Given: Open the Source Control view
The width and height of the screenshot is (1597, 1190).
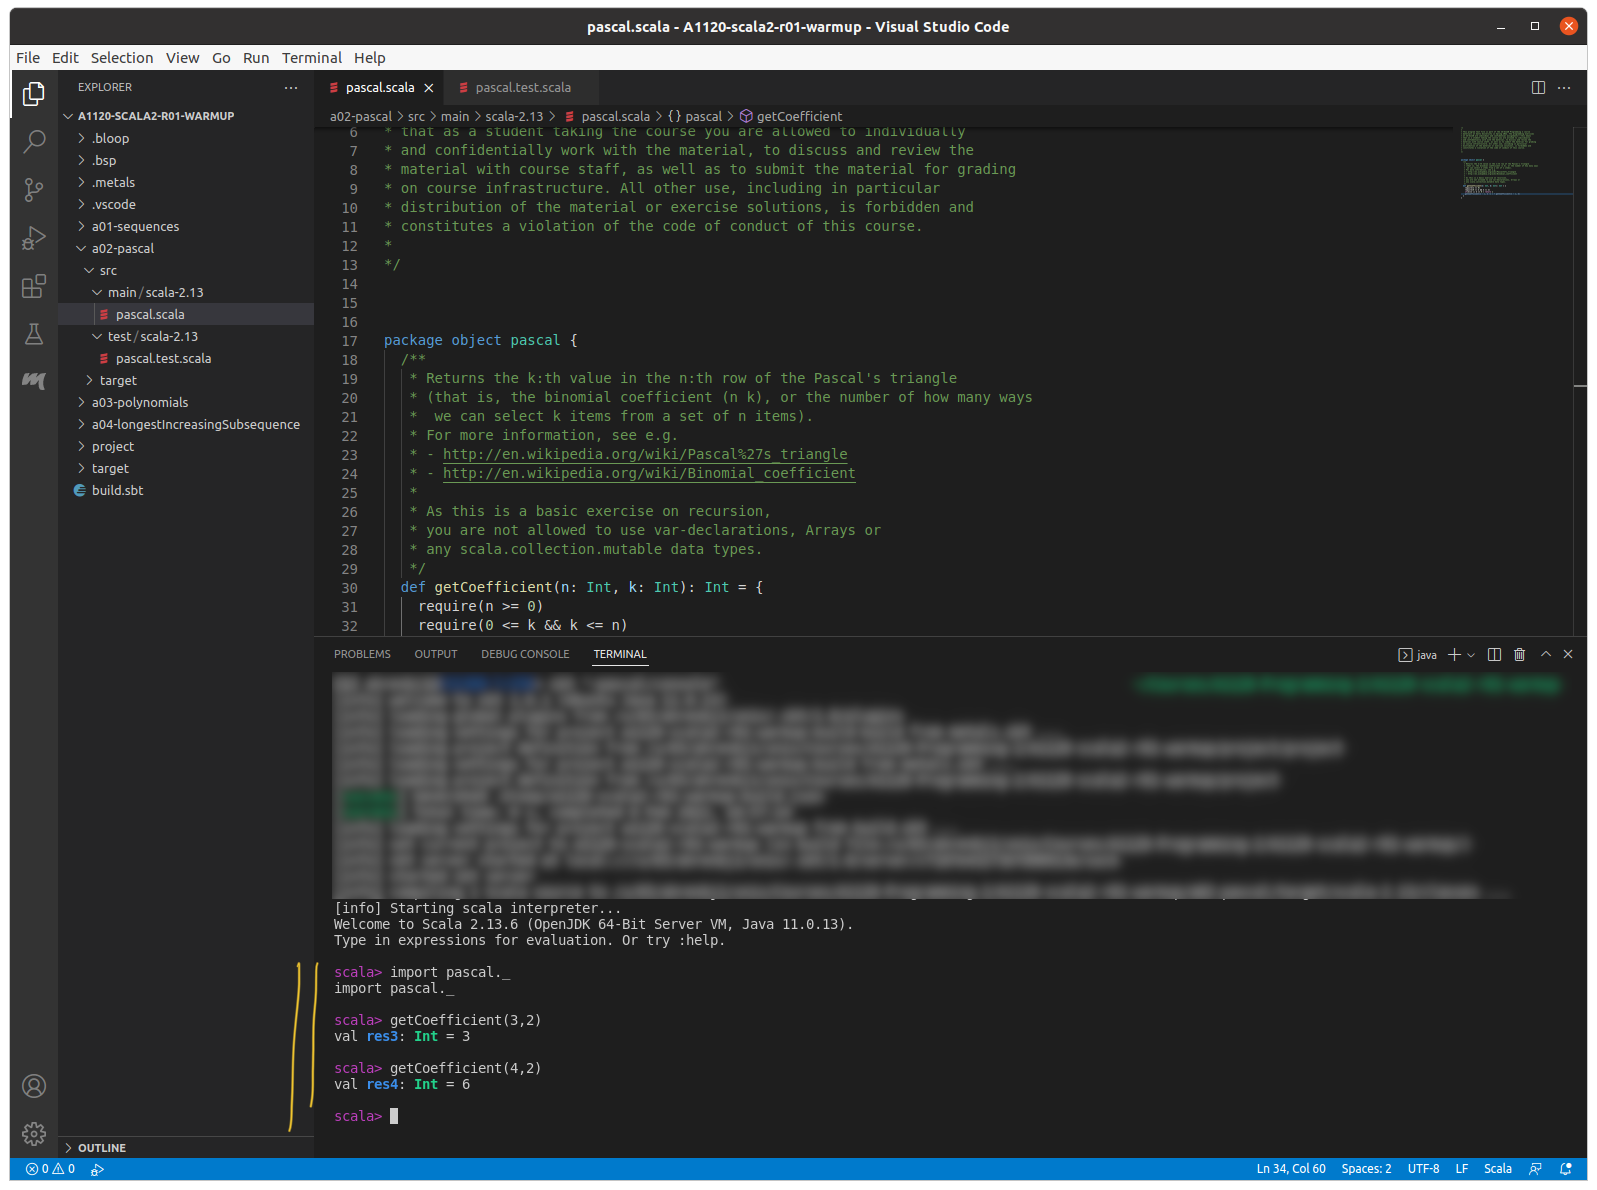Looking at the screenshot, I should [x=34, y=189].
